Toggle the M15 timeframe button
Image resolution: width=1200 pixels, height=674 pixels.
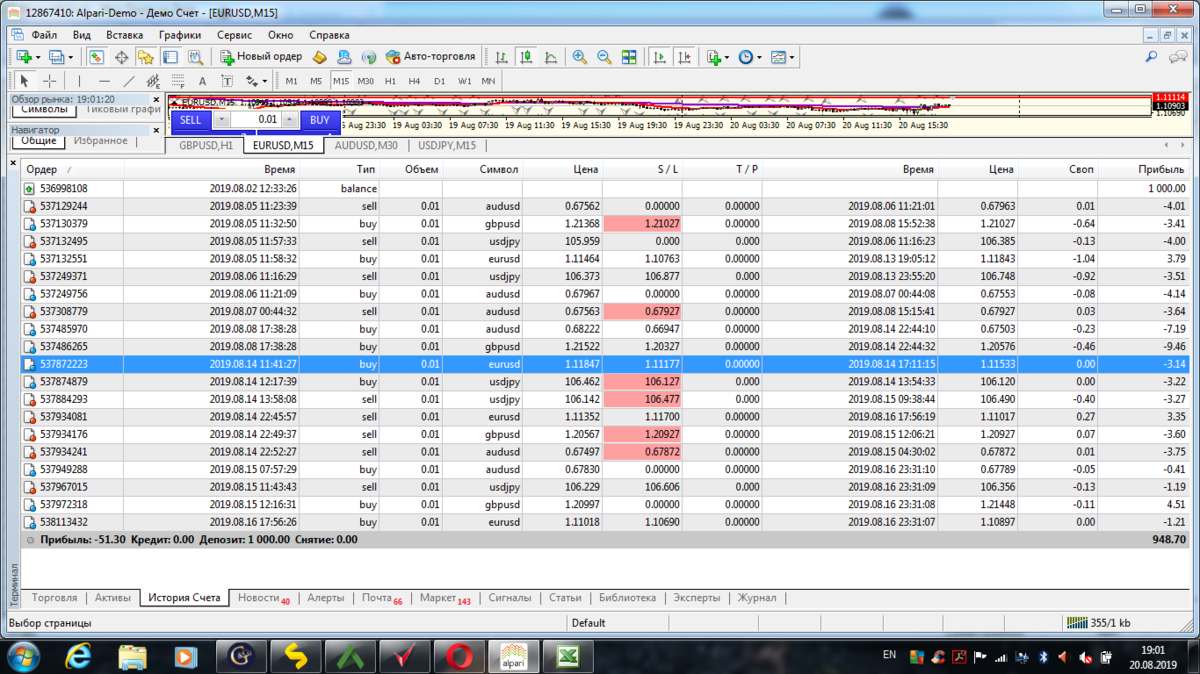click(x=341, y=81)
